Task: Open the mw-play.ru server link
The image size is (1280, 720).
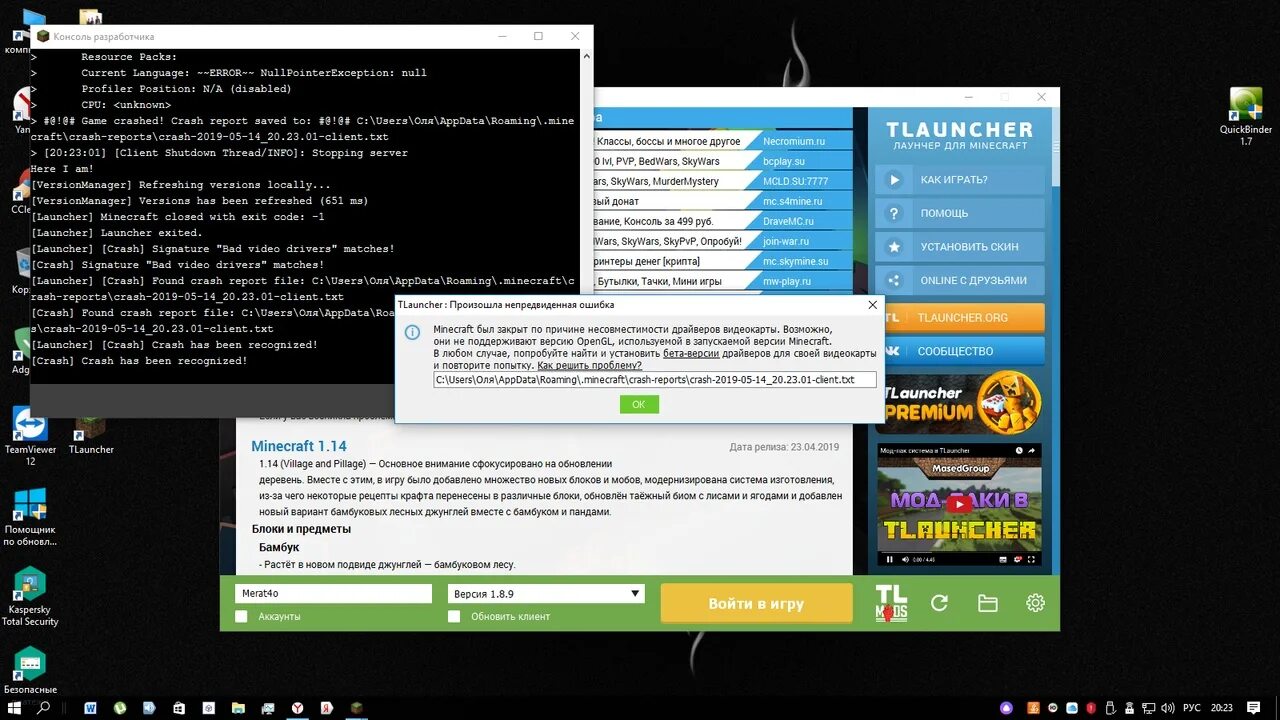Action: (786, 282)
